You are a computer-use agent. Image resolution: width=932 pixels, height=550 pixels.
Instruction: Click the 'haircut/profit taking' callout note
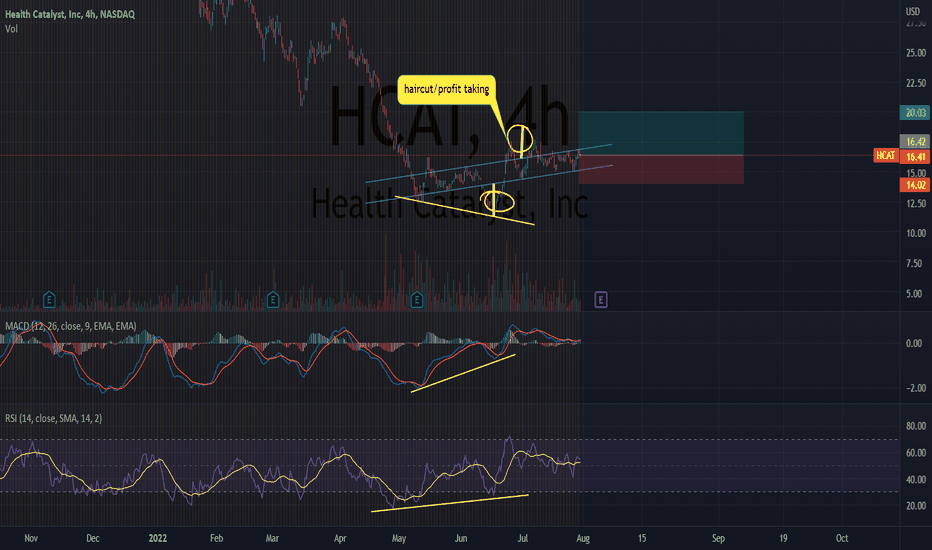tap(446, 89)
